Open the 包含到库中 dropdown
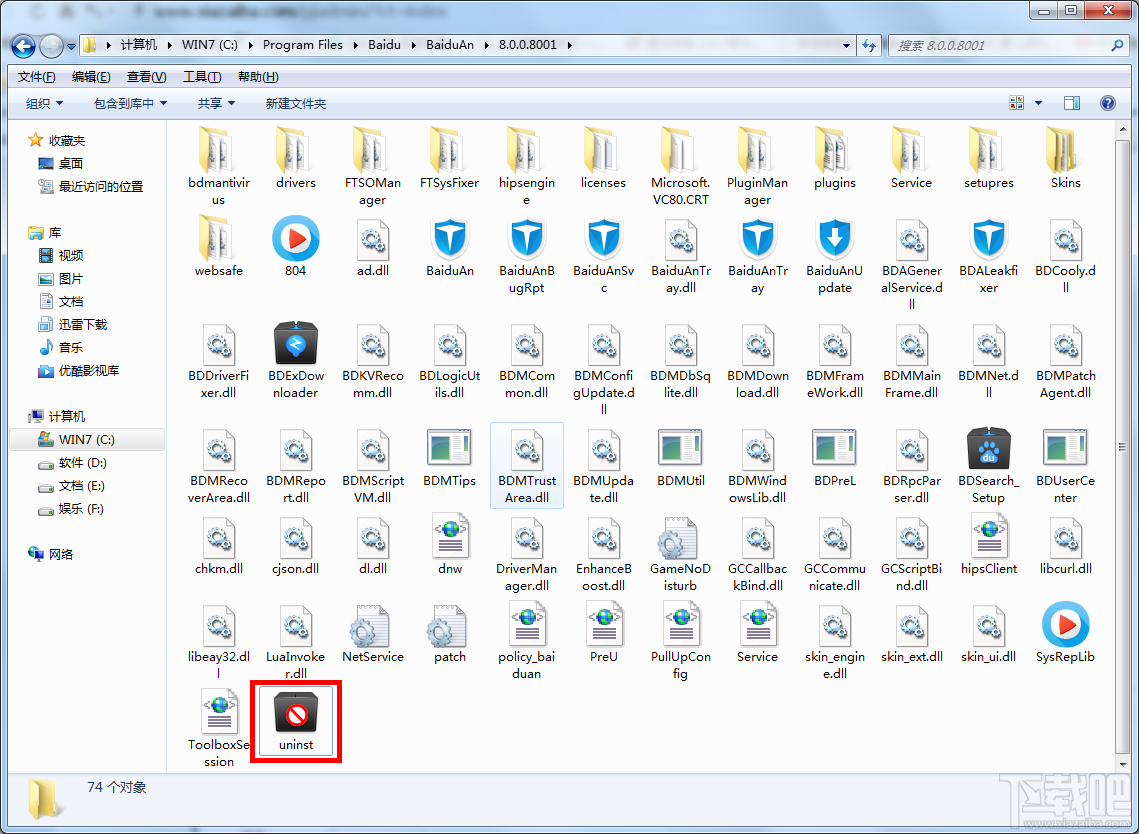1139x834 pixels. click(131, 104)
